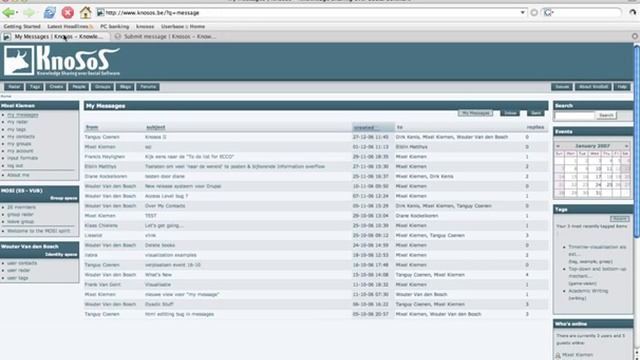Click the Create navigation button
640x360 pixels.
[x=56, y=87]
